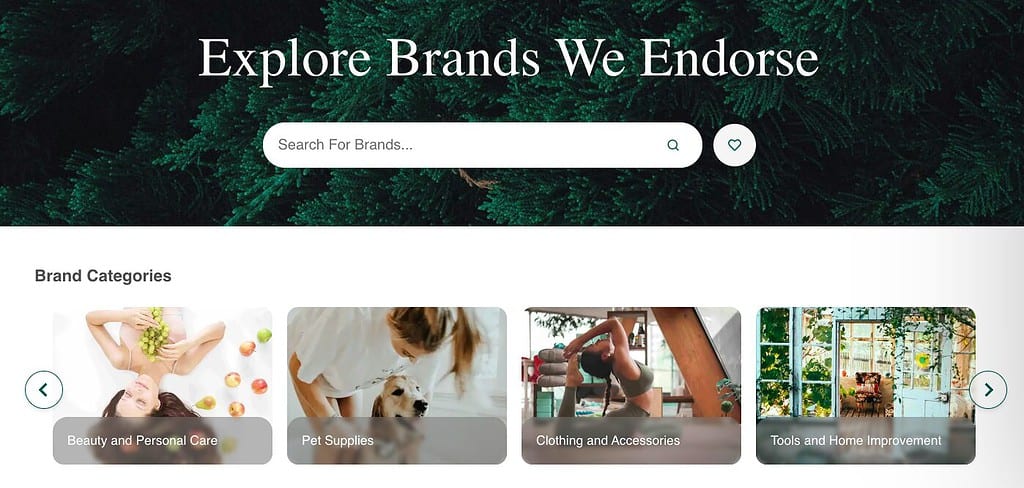This screenshot has width=1024, height=488.
Task: Click the magnifying glass search icon
Action: pos(673,145)
